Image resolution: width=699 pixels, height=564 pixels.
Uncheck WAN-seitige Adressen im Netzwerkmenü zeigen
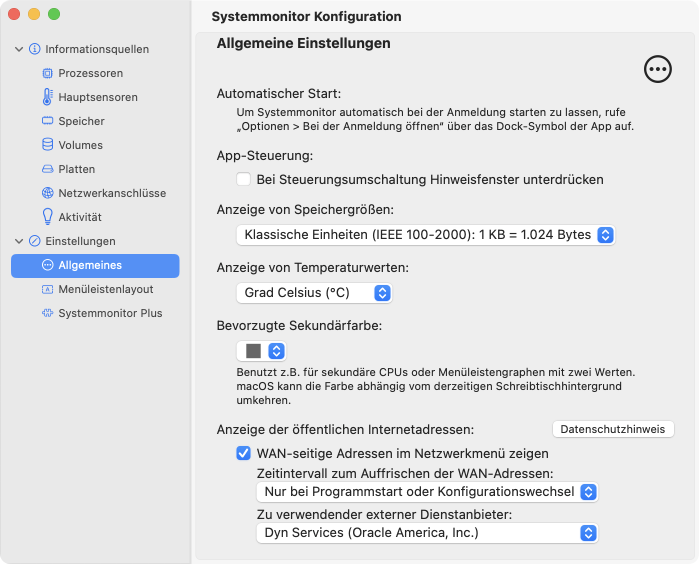pos(243,453)
